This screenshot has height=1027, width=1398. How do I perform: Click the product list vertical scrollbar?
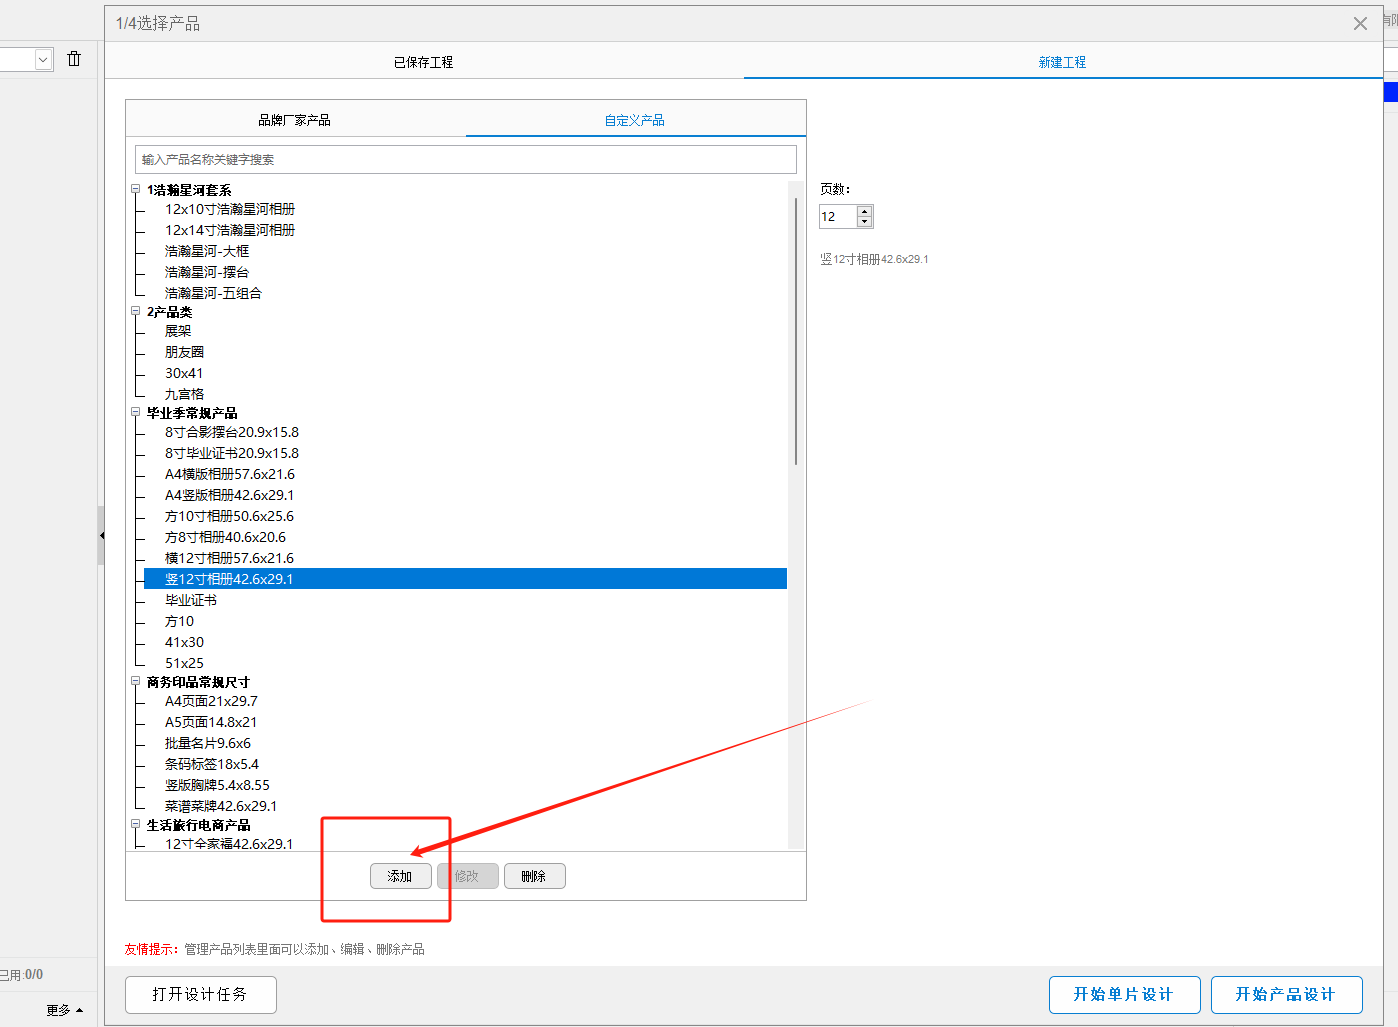click(x=796, y=330)
